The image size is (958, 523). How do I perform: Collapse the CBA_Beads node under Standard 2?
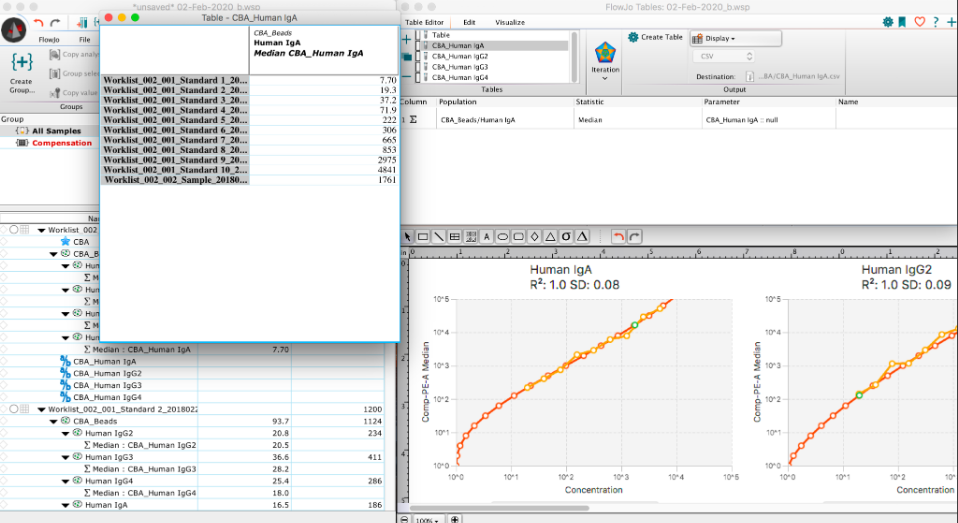pos(54,422)
